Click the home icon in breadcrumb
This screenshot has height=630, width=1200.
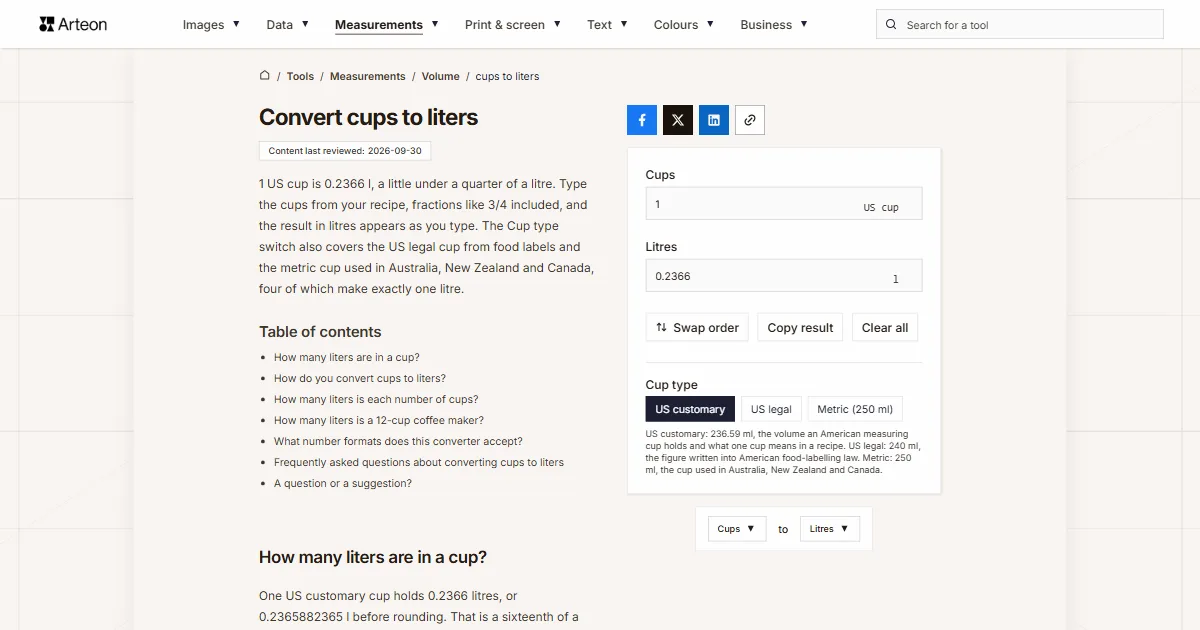(x=265, y=75)
